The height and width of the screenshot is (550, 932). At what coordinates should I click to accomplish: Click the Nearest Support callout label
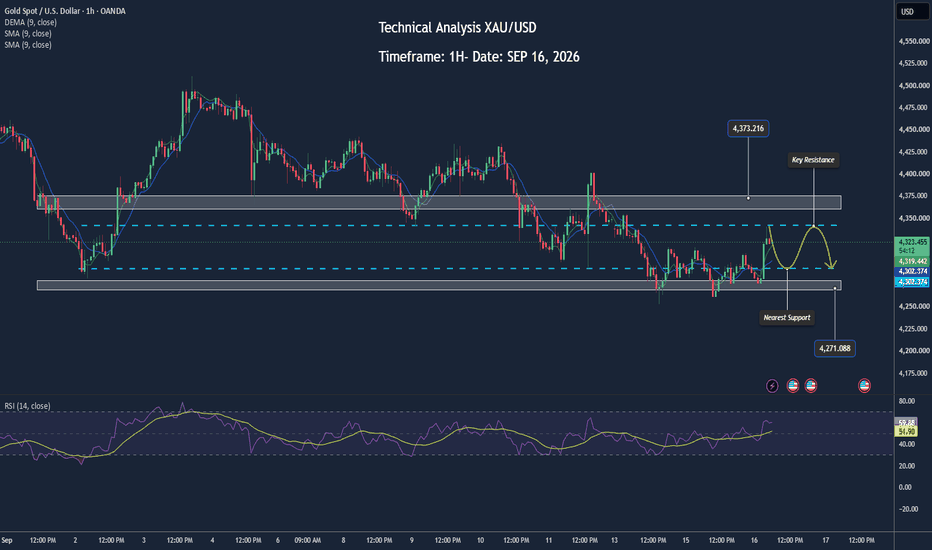coord(787,318)
